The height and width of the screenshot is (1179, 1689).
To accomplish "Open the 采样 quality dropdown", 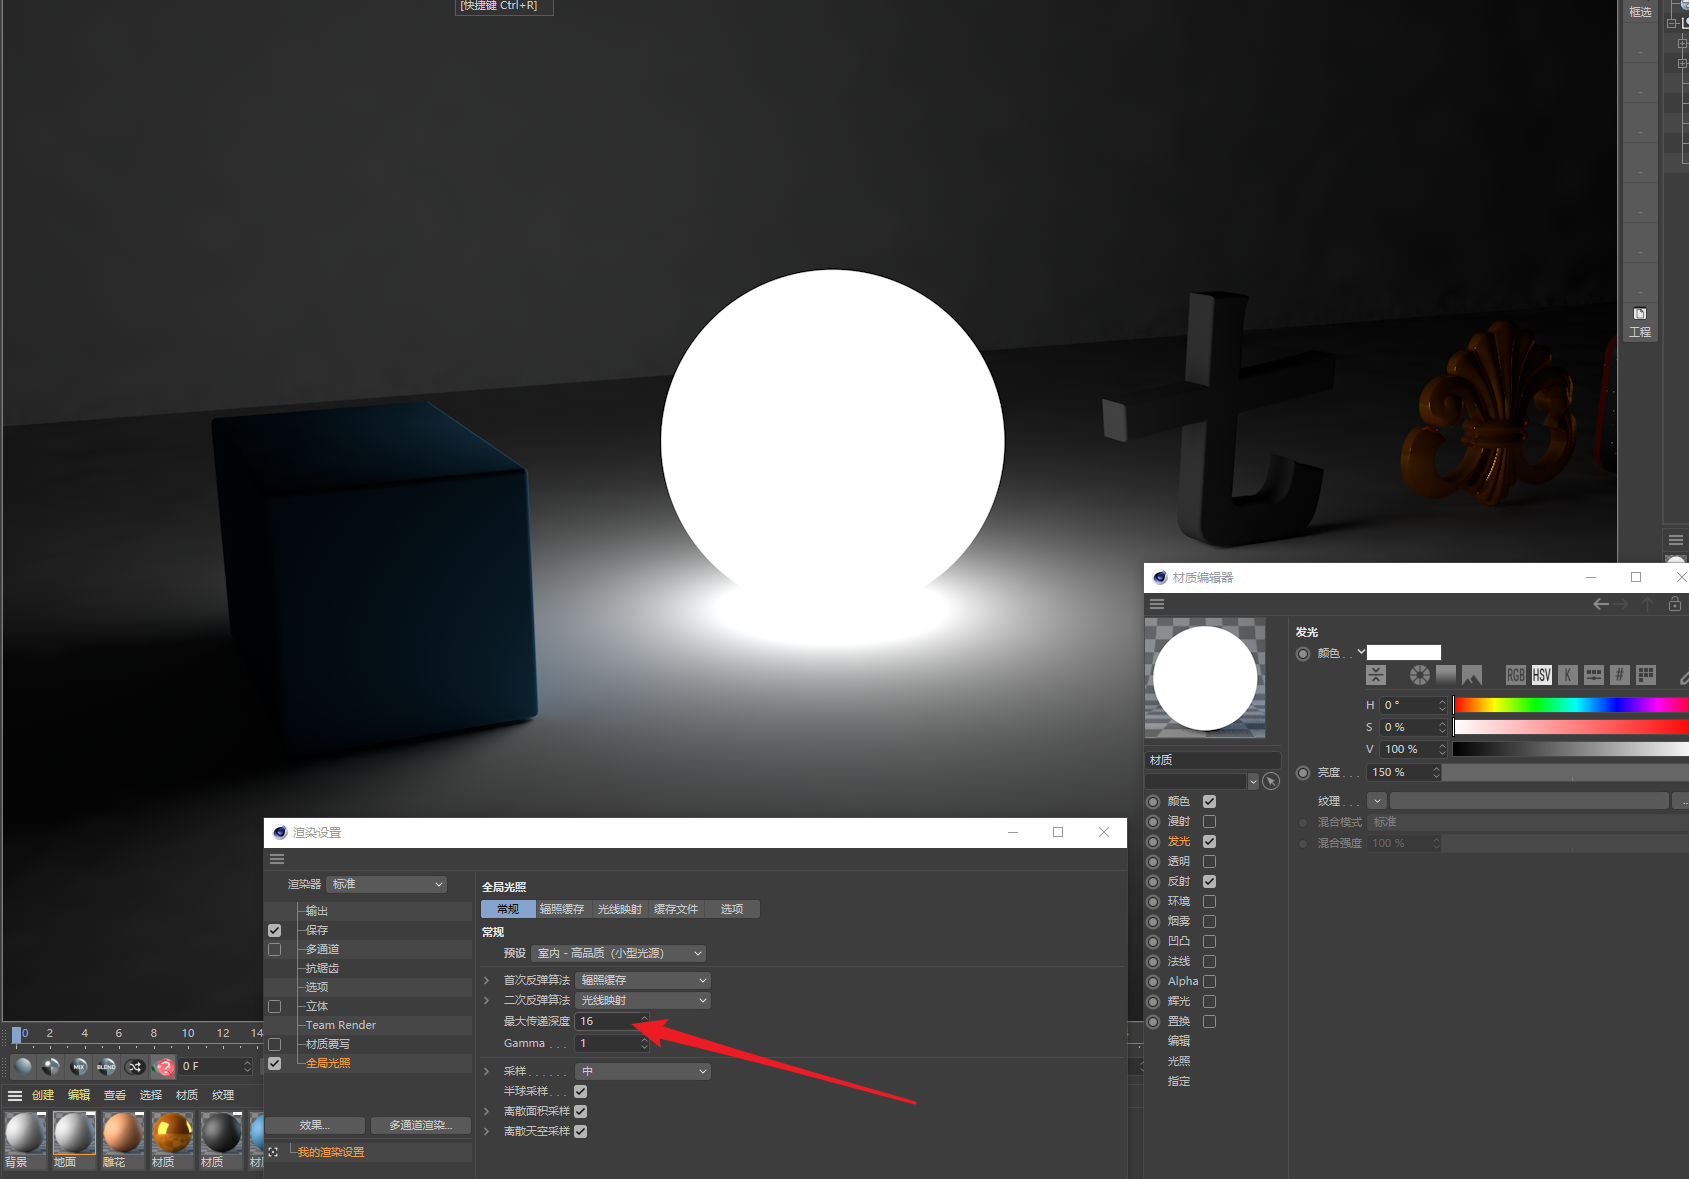I will (x=643, y=1071).
